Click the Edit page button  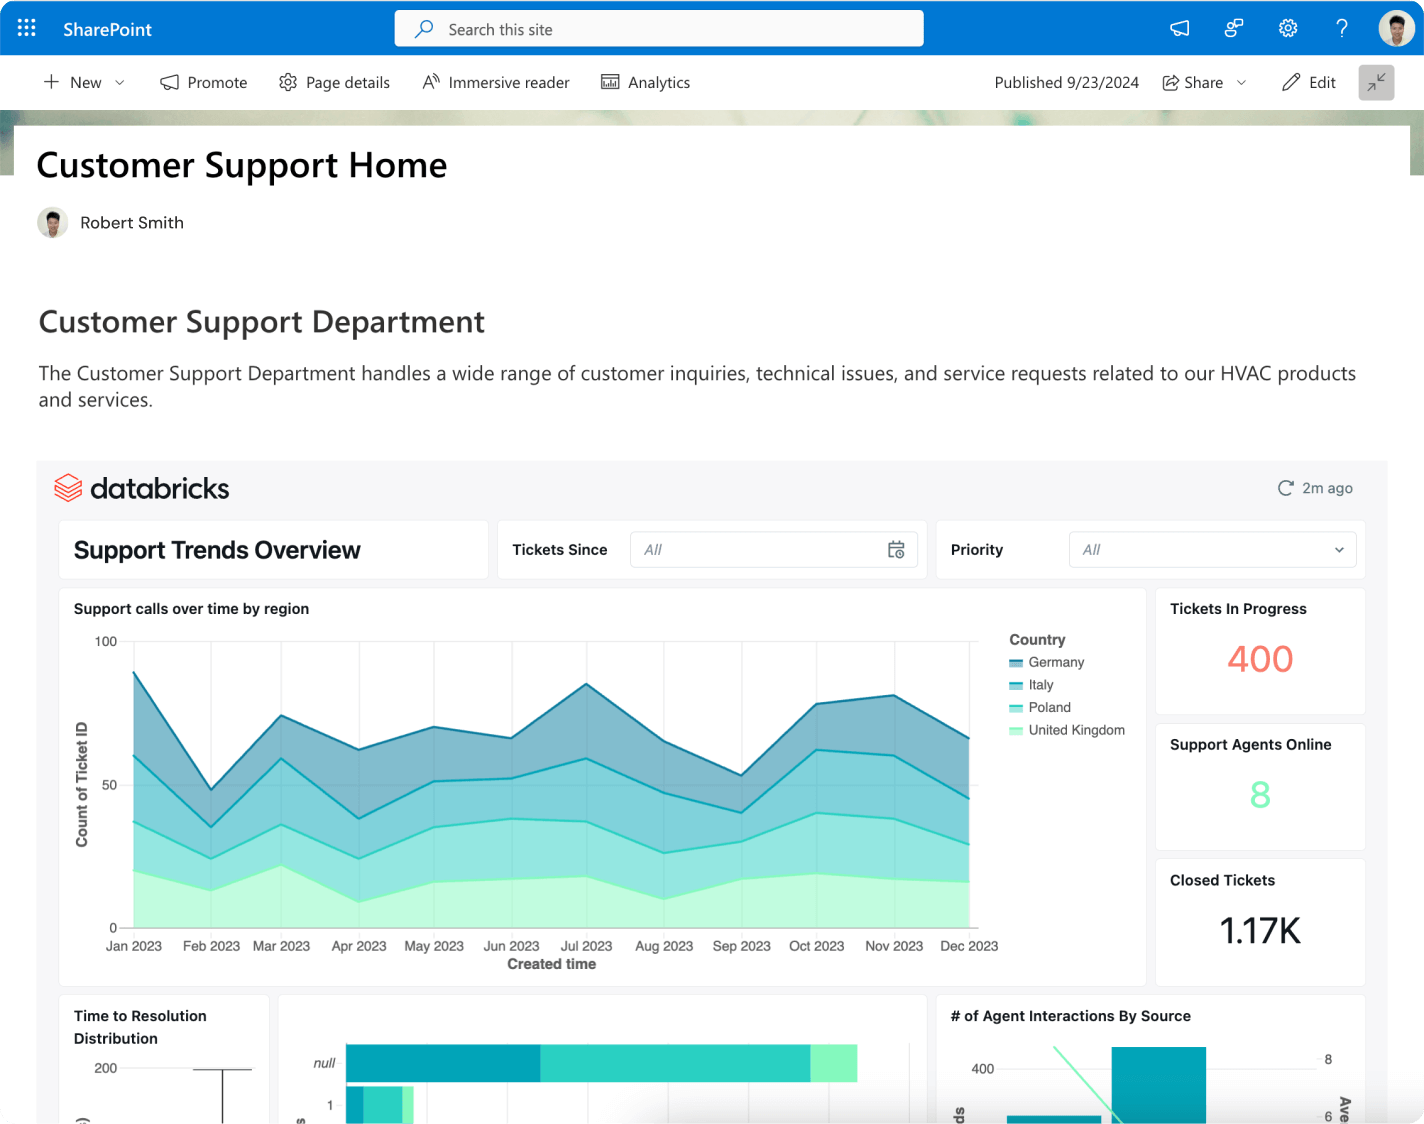click(1309, 83)
